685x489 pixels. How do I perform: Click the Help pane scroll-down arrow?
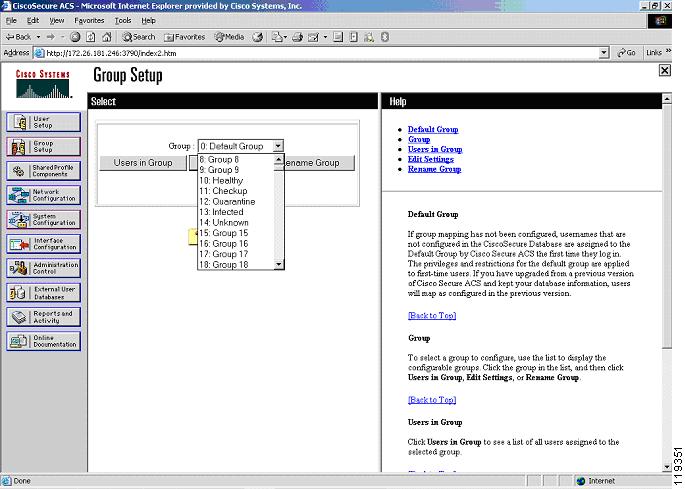[667, 467]
